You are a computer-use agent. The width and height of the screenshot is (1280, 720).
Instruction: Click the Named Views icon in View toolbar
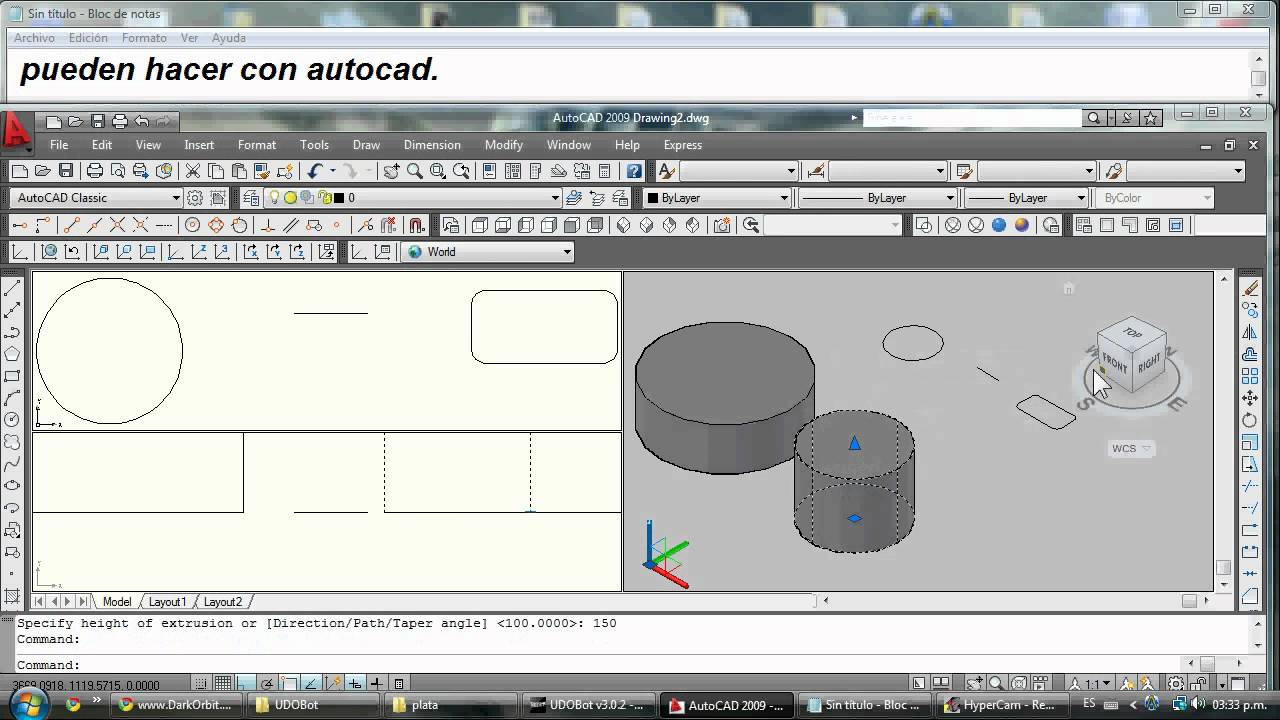pos(451,225)
